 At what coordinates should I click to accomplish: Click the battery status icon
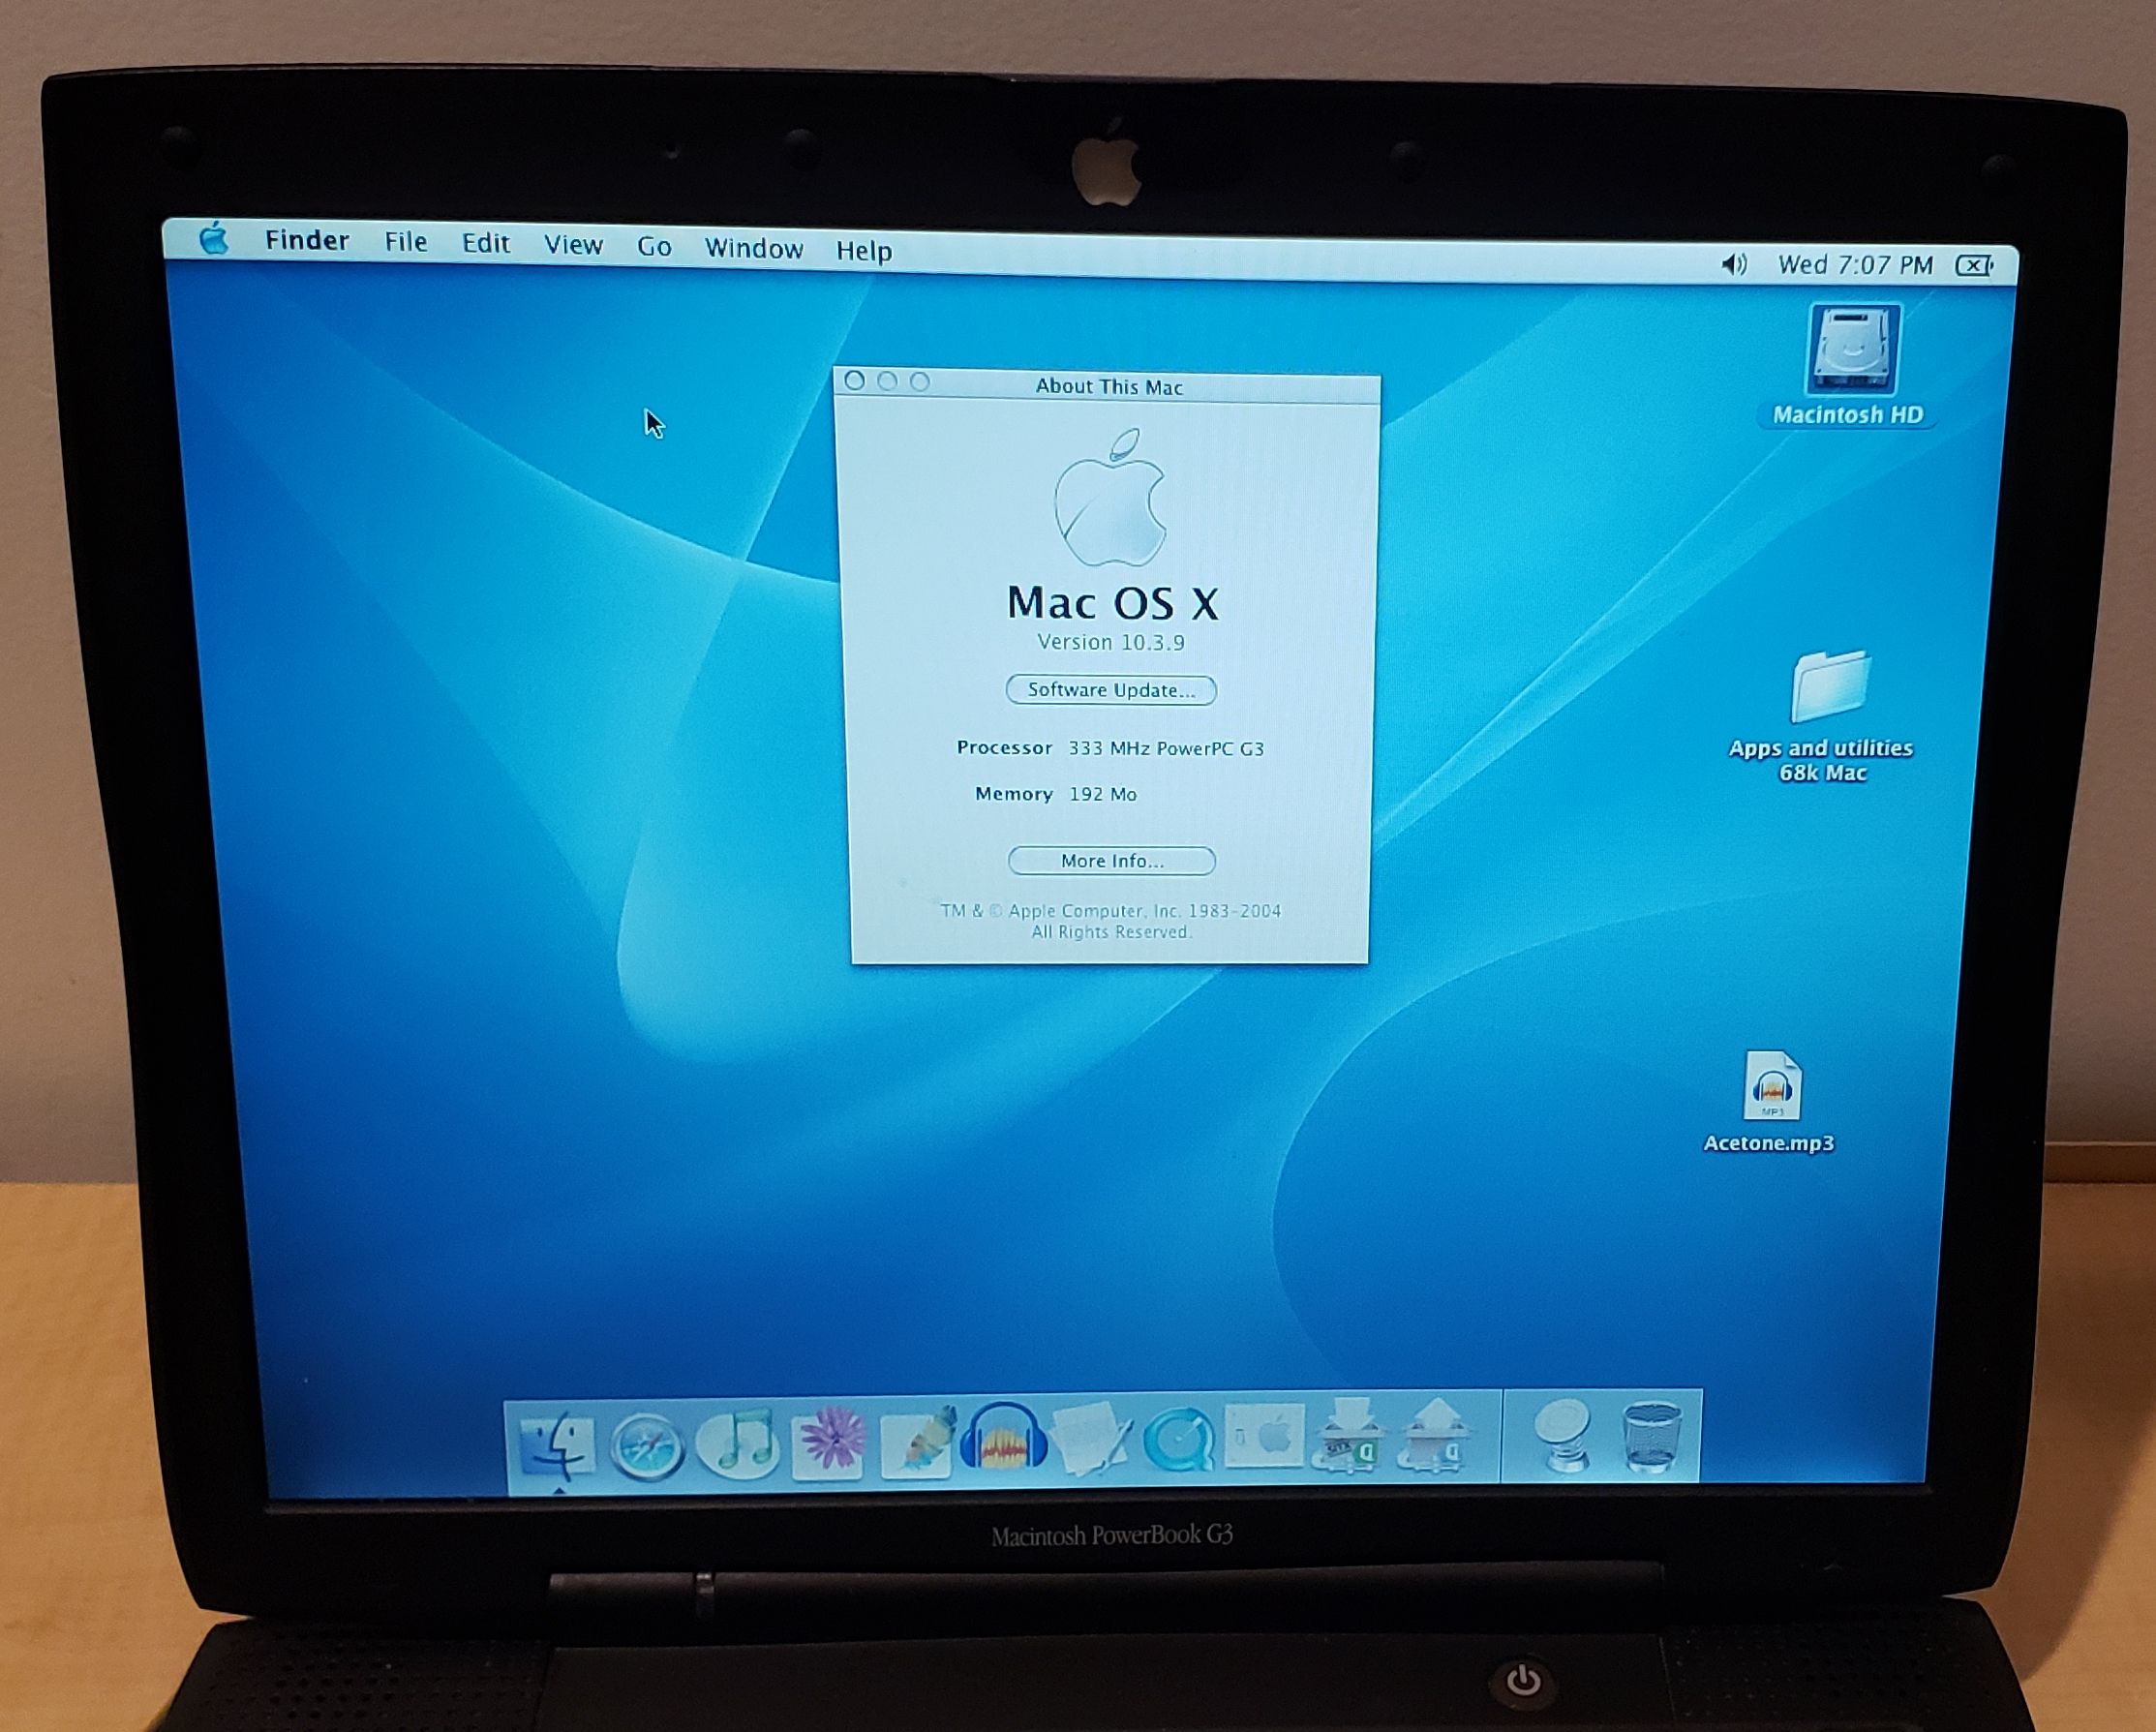[x=1975, y=266]
